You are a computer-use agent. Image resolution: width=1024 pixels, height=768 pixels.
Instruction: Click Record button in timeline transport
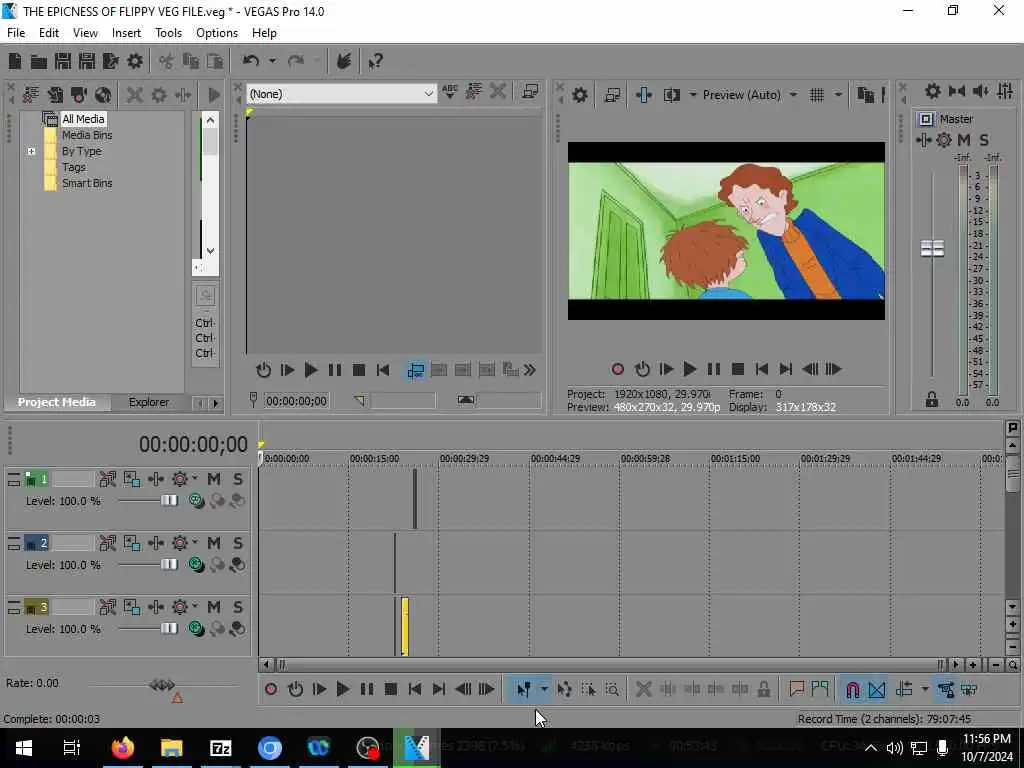[271, 689]
